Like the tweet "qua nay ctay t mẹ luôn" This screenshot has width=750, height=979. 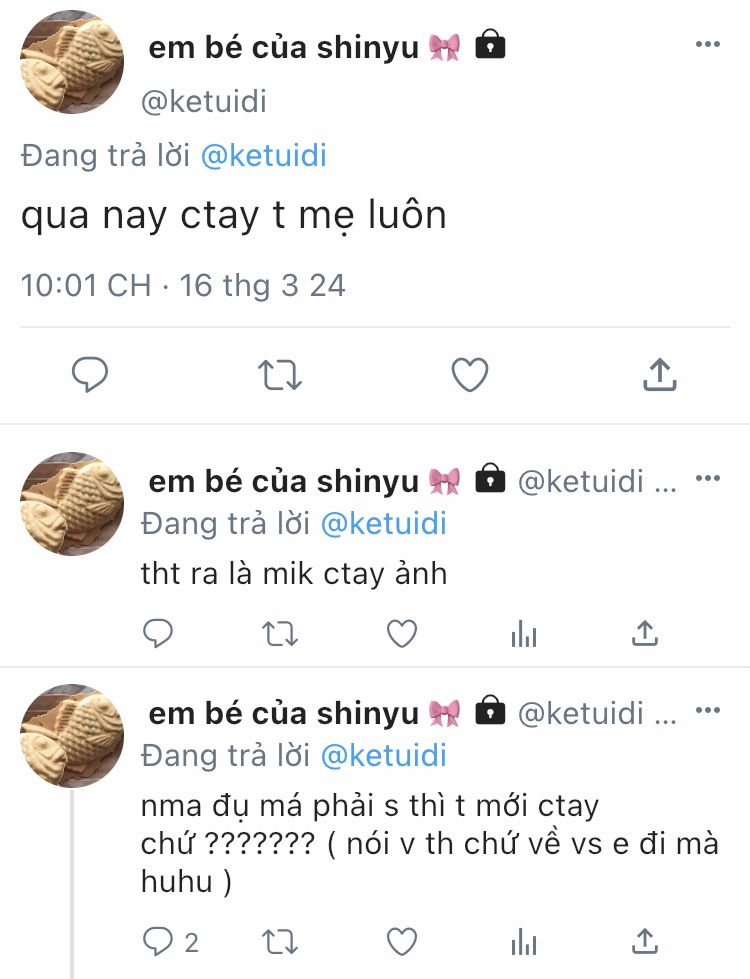(x=469, y=375)
